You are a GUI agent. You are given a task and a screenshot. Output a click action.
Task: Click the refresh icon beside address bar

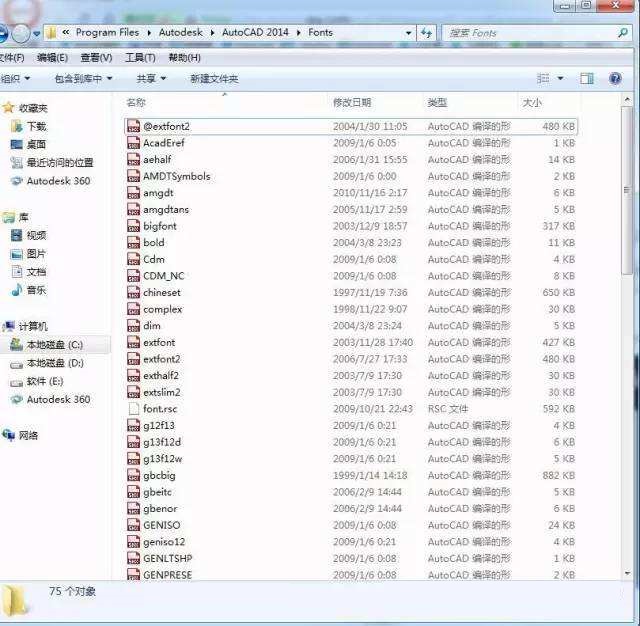(427, 33)
